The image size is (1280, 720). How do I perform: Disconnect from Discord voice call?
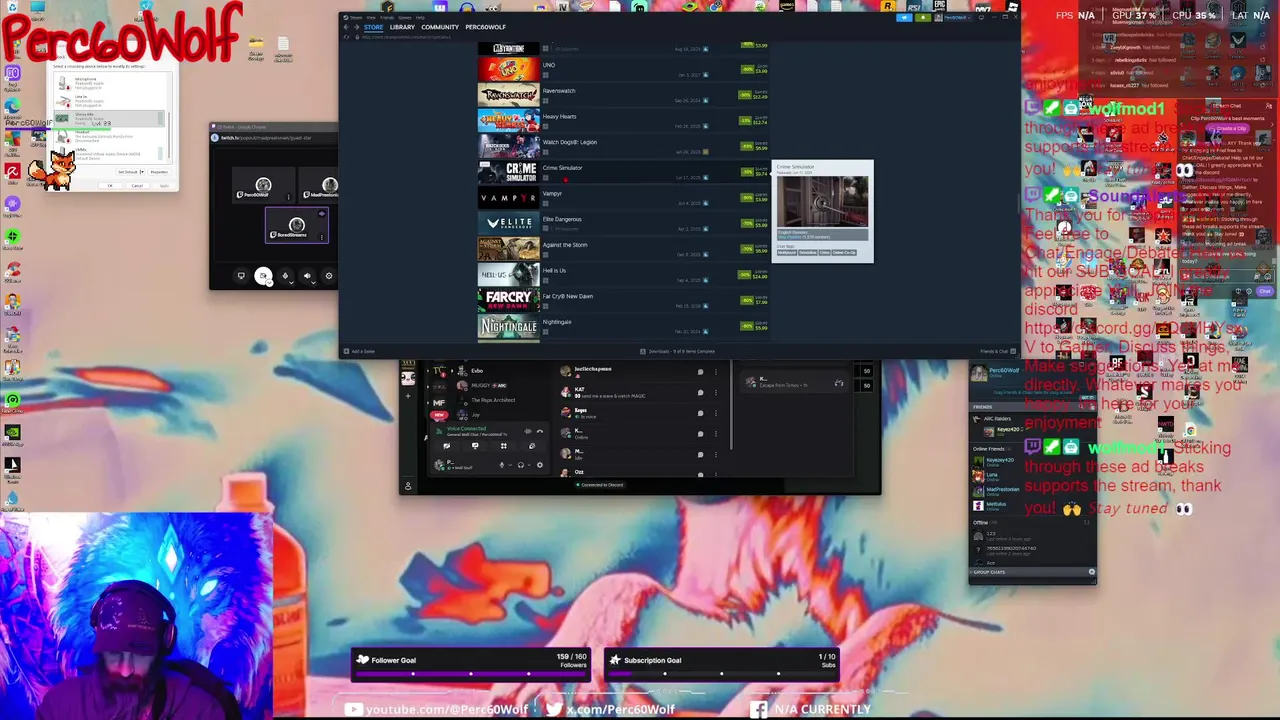[540, 431]
